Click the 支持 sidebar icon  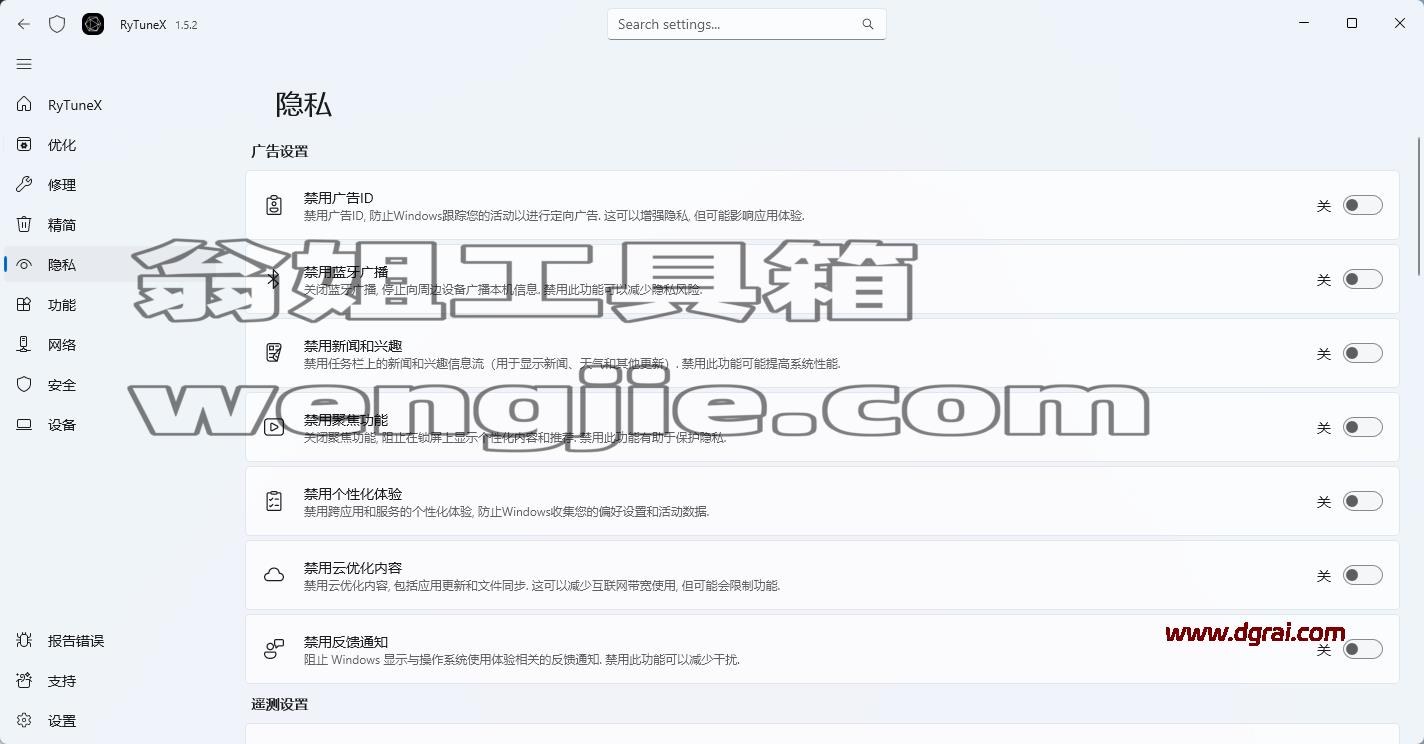coord(24,681)
